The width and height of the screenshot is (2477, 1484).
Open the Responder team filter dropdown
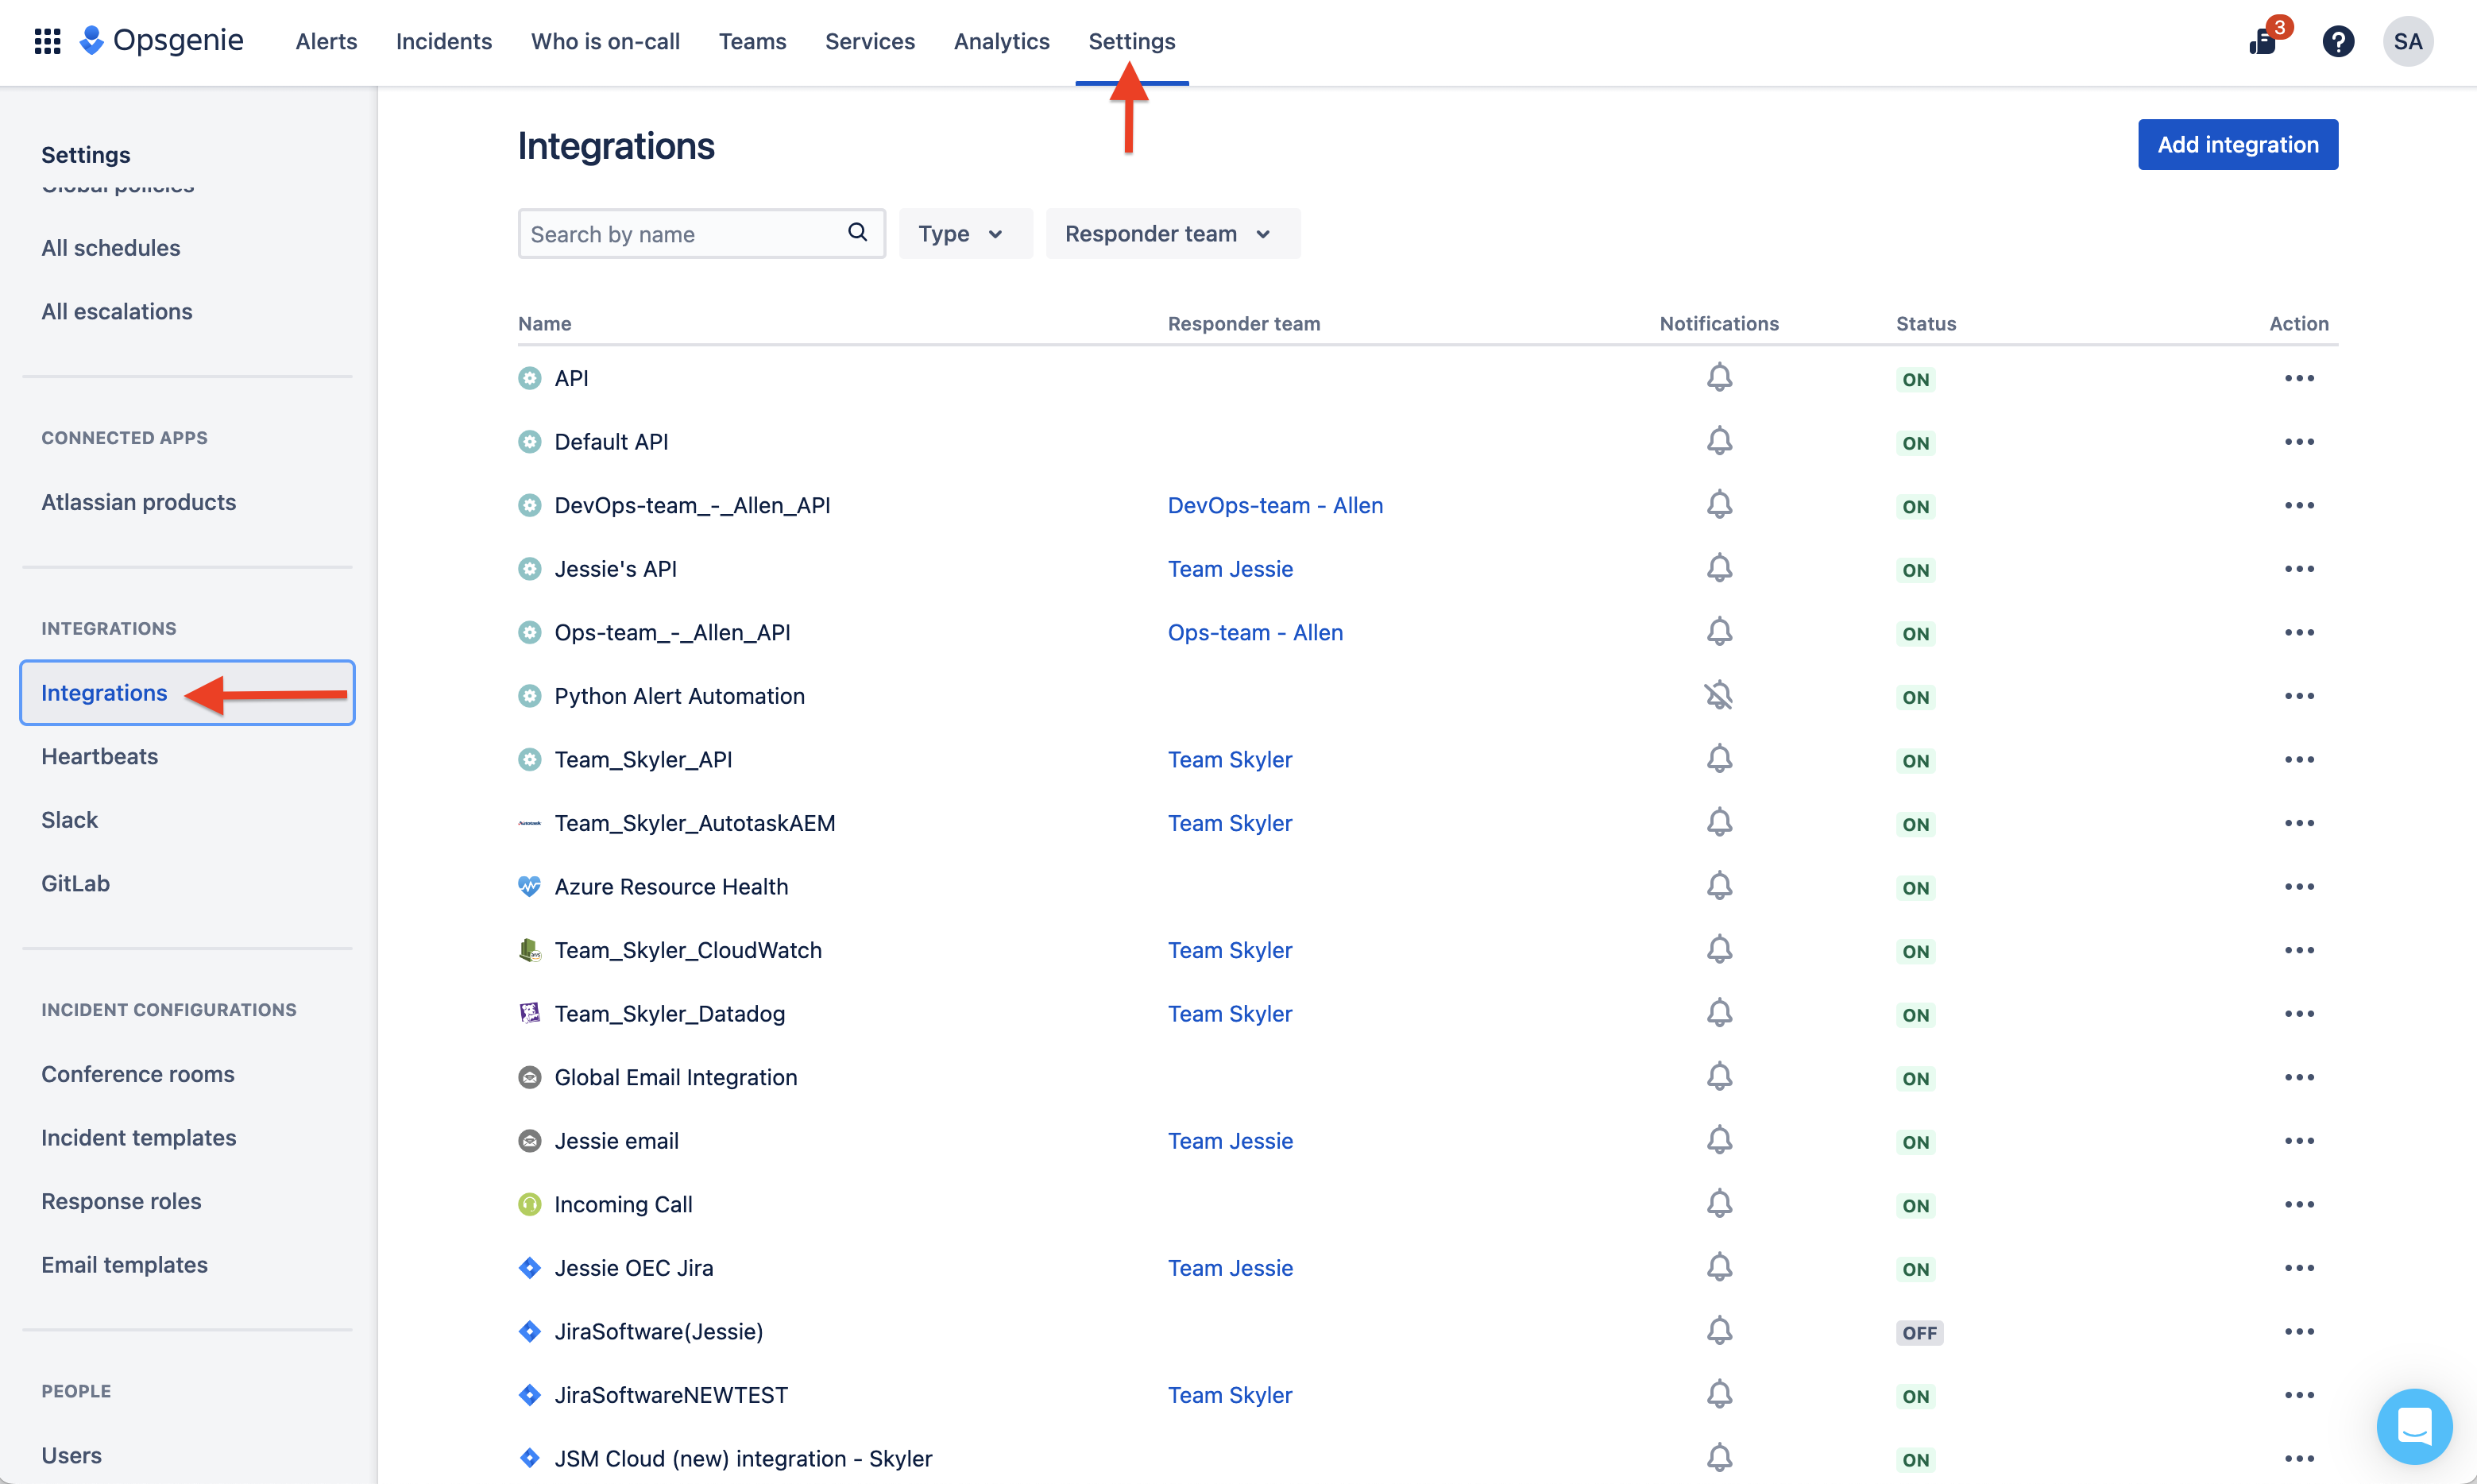[1172, 233]
